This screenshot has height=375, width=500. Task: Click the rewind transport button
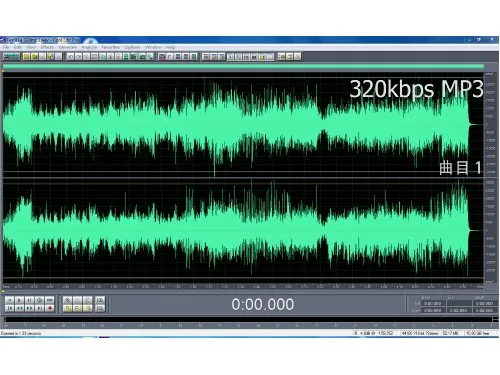[19, 308]
